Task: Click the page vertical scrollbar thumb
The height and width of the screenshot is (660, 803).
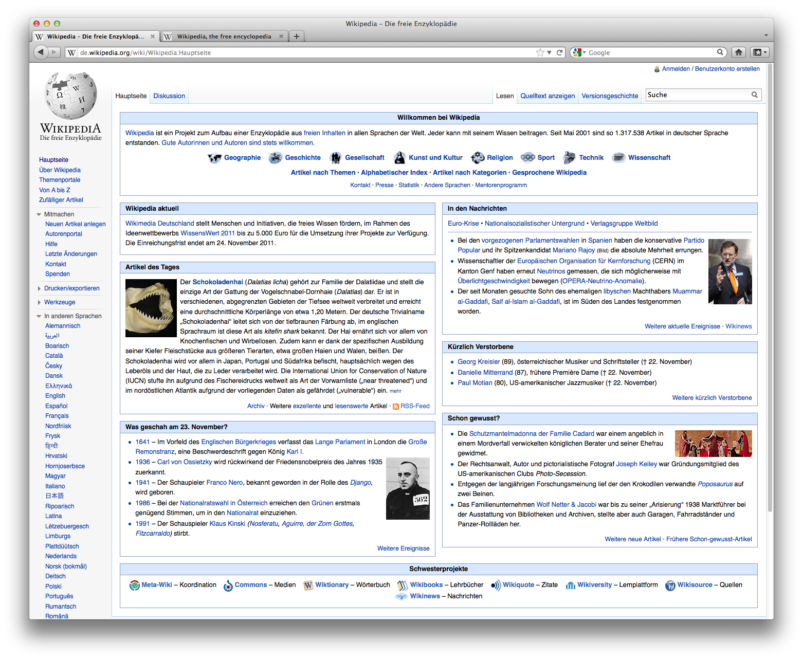Action: 770,287
